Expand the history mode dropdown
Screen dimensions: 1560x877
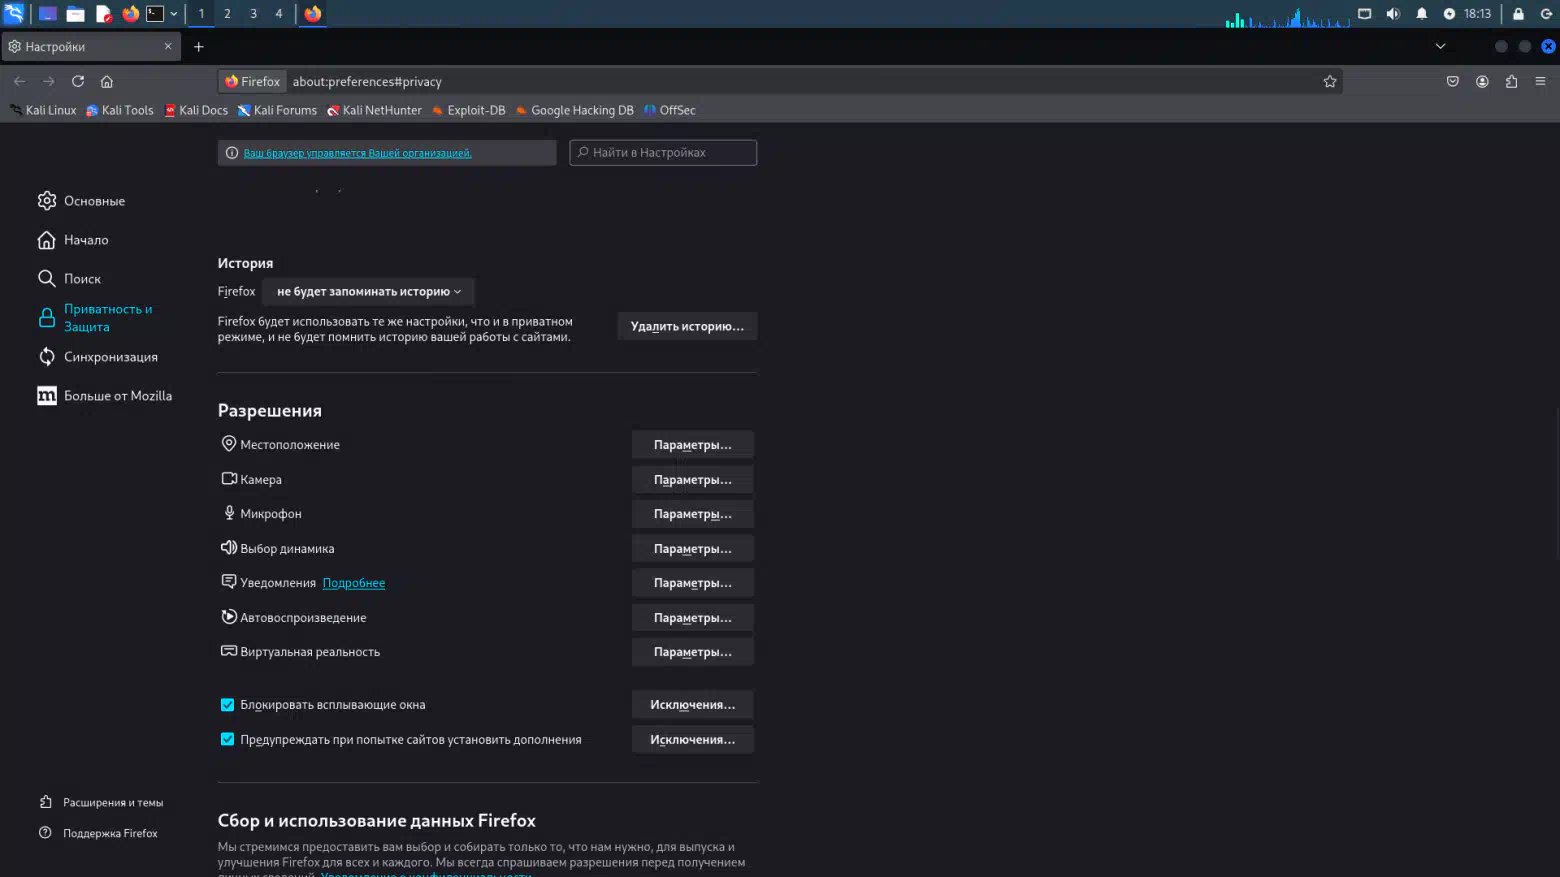pyautogui.click(x=369, y=291)
